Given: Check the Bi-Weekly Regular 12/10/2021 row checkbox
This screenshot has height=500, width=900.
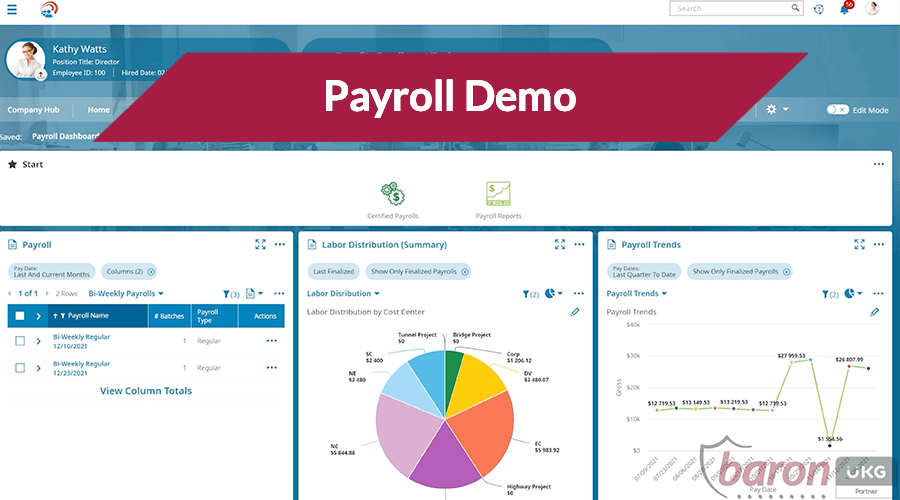Looking at the screenshot, I should point(20,341).
